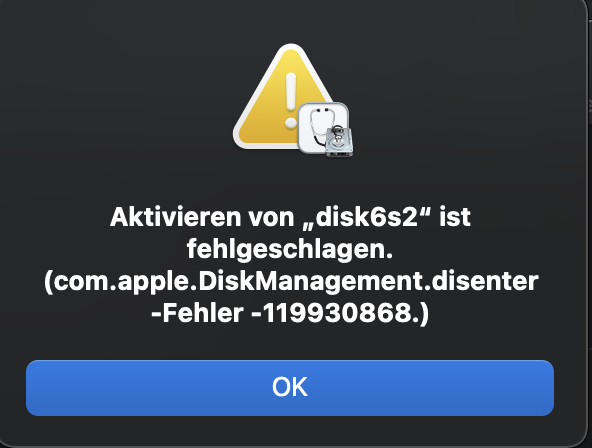Image resolution: width=592 pixels, height=448 pixels.
Task: Click the word "fehlgeschlagen." in the alert
Action: click(x=290, y=250)
